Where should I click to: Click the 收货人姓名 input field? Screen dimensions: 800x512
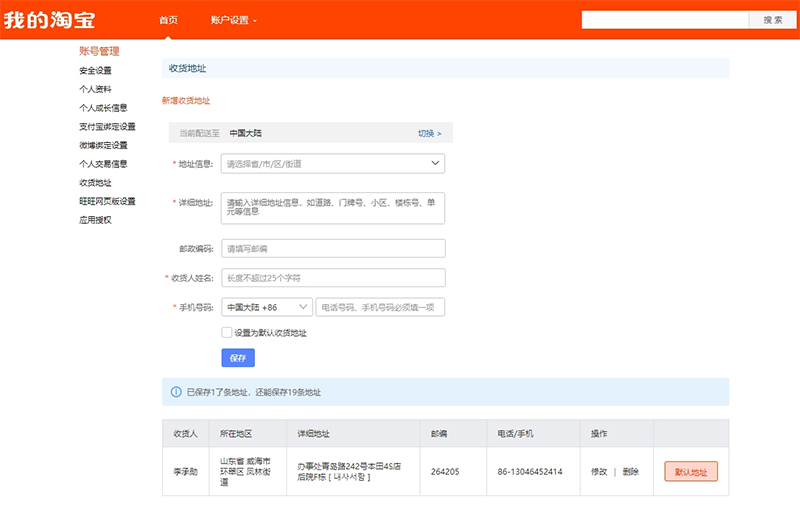point(333,278)
